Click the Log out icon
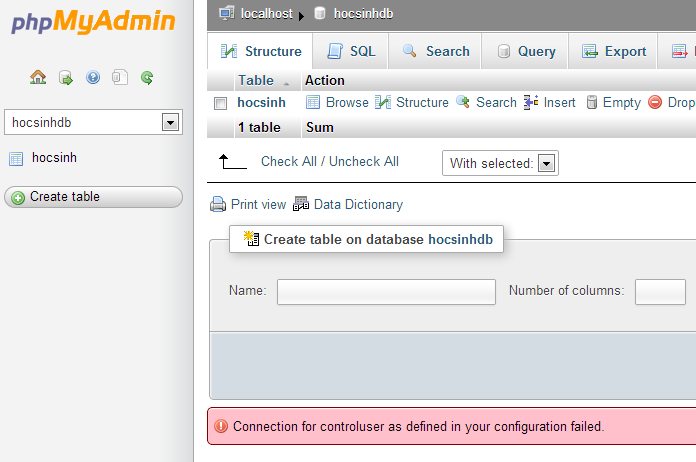The width and height of the screenshot is (696, 462). click(x=66, y=78)
